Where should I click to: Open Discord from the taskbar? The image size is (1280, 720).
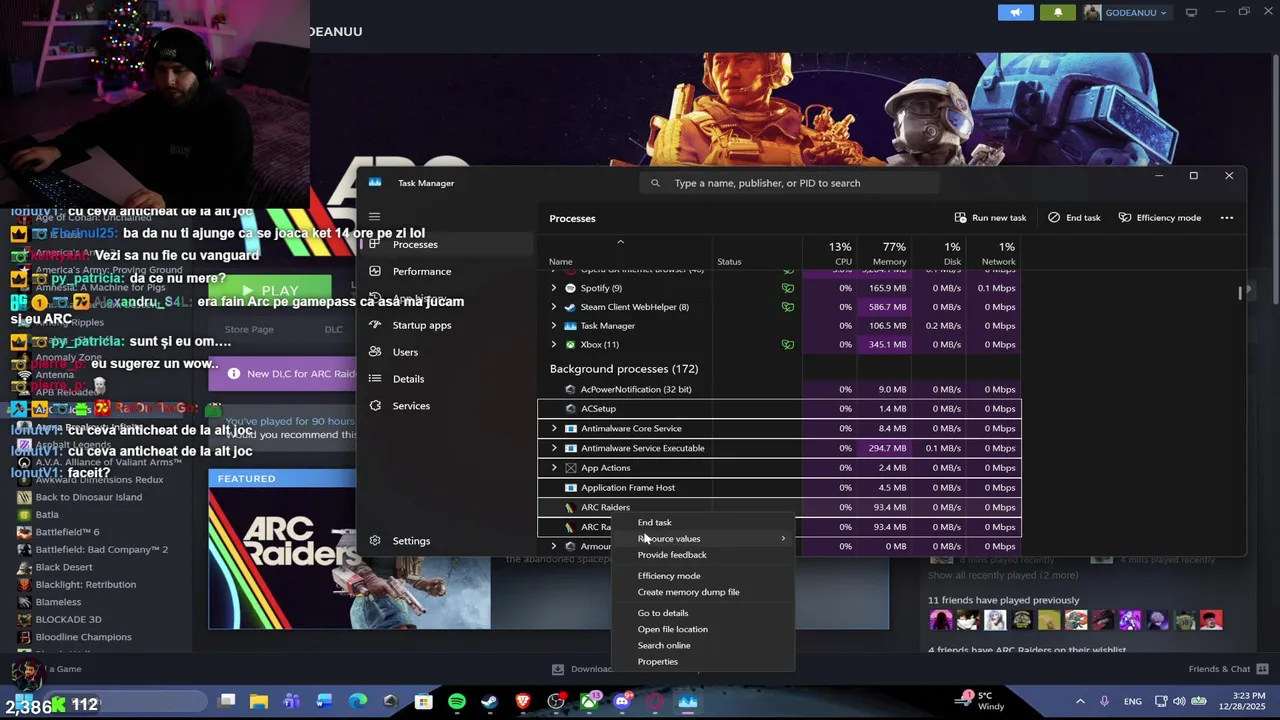[x=622, y=702]
